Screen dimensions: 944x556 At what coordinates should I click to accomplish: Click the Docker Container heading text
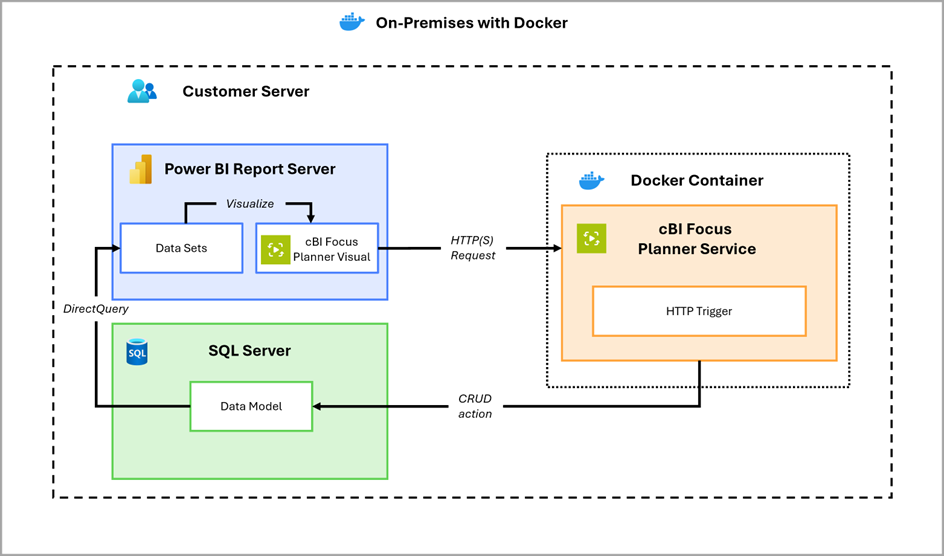point(696,181)
